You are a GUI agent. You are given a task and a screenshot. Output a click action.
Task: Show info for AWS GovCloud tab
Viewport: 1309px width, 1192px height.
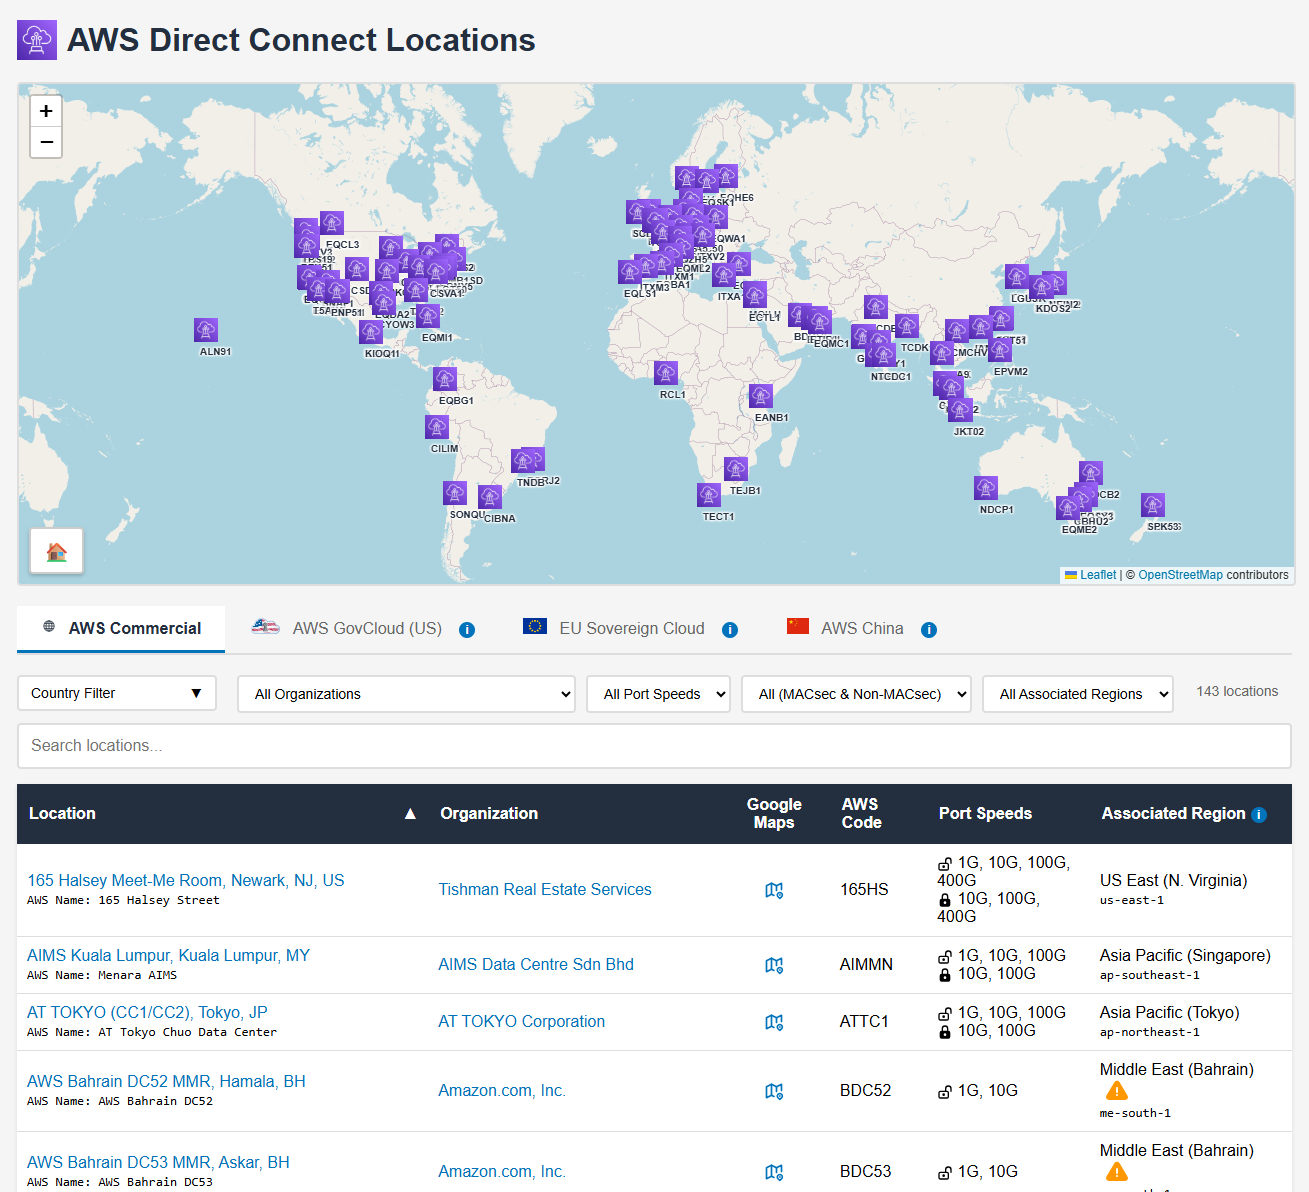pyautogui.click(x=467, y=630)
